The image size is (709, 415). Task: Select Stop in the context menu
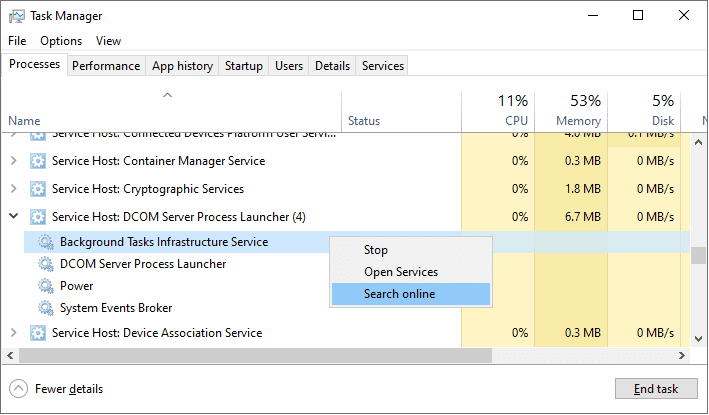click(376, 250)
